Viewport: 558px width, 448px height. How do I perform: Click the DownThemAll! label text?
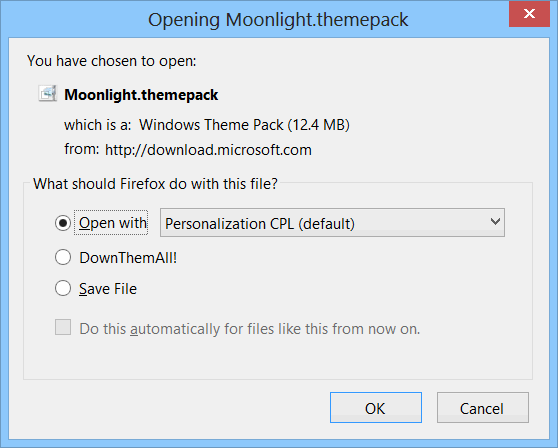pos(128,258)
